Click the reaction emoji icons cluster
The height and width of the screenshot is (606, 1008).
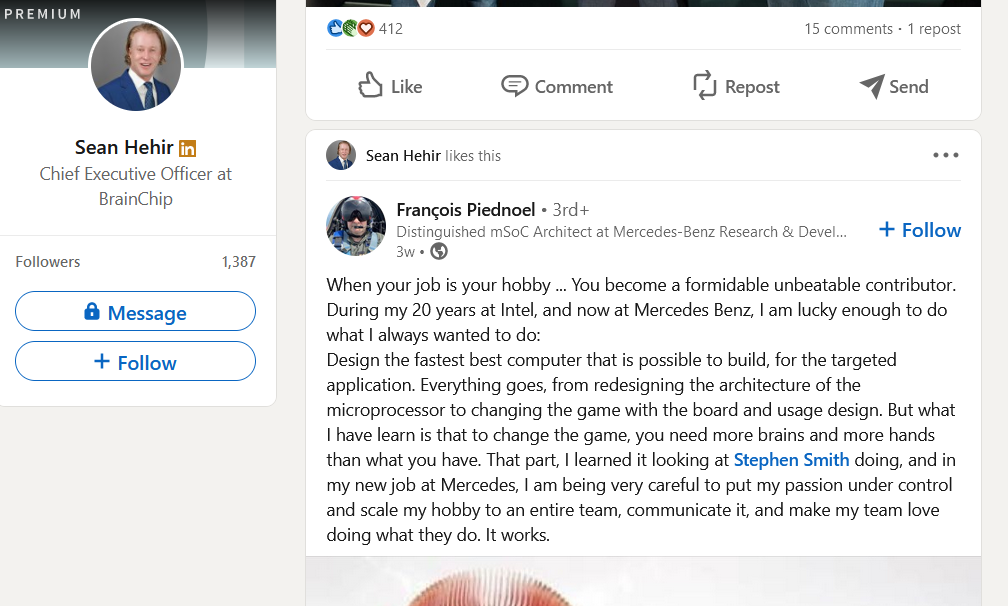pos(351,28)
